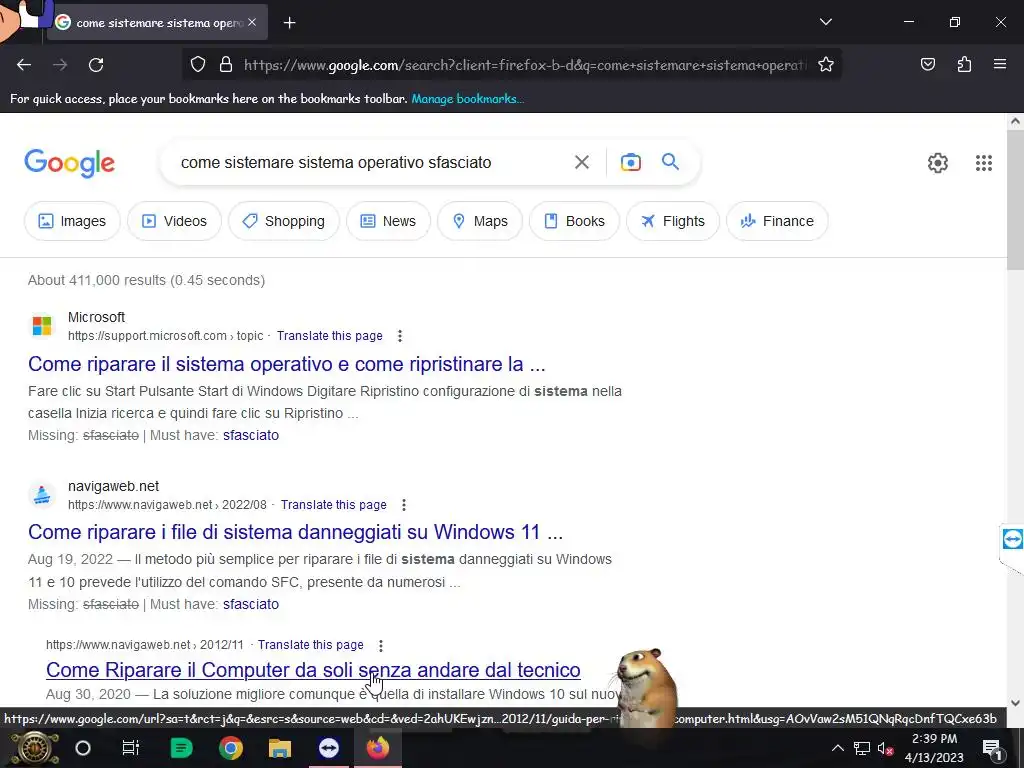Open the Firefox application menu
This screenshot has width=1024, height=768.
(x=1000, y=64)
